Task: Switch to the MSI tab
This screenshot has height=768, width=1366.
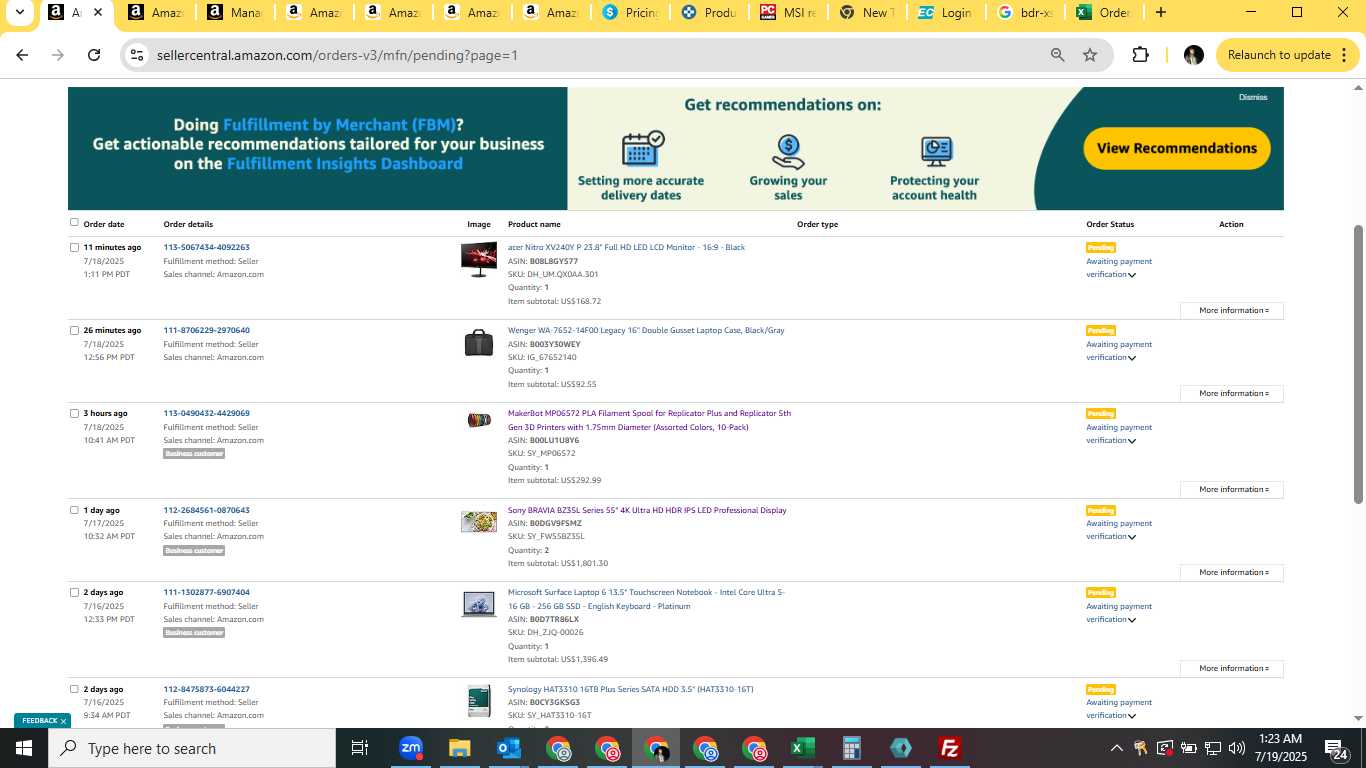Action: [x=788, y=13]
